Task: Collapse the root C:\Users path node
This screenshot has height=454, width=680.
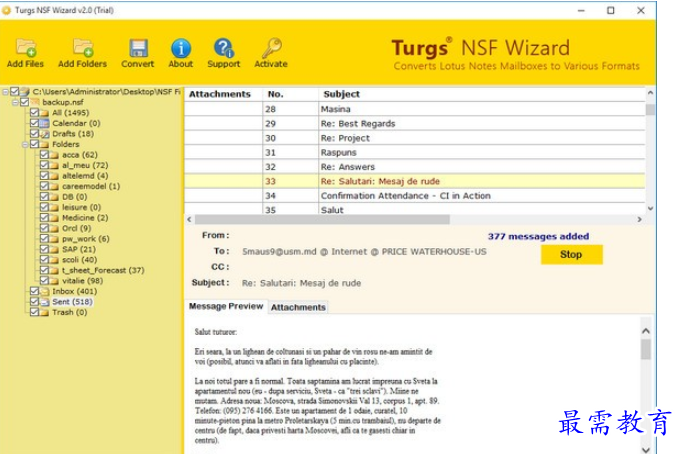Action: coord(6,91)
